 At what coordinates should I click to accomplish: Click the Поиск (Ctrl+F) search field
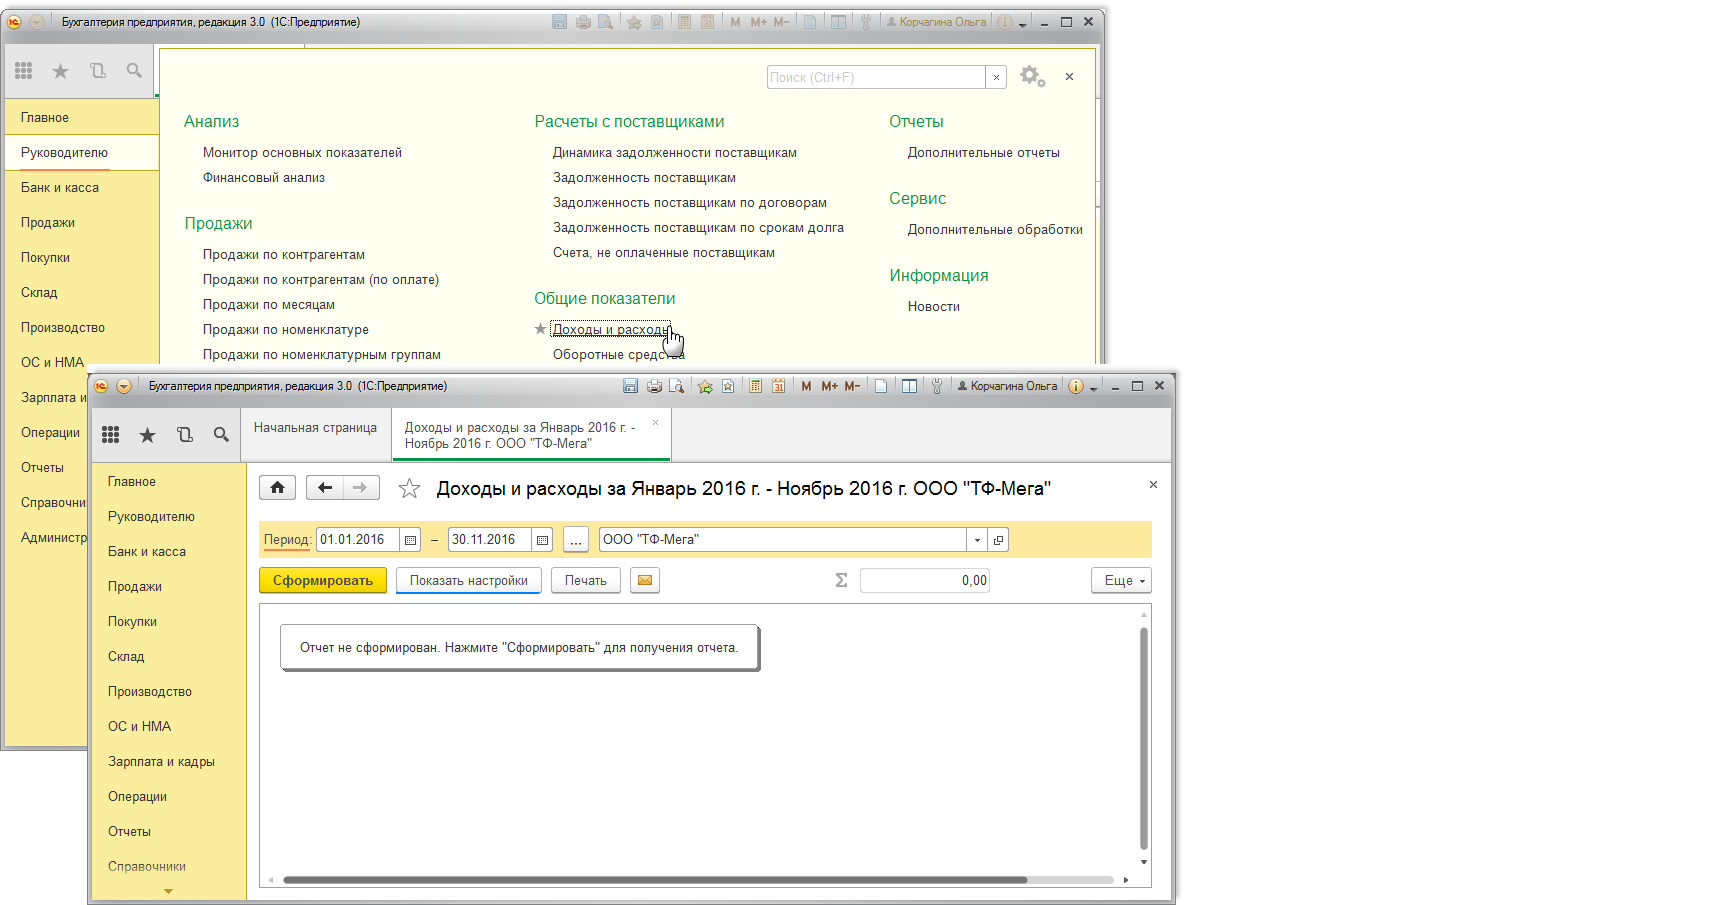[x=876, y=77]
